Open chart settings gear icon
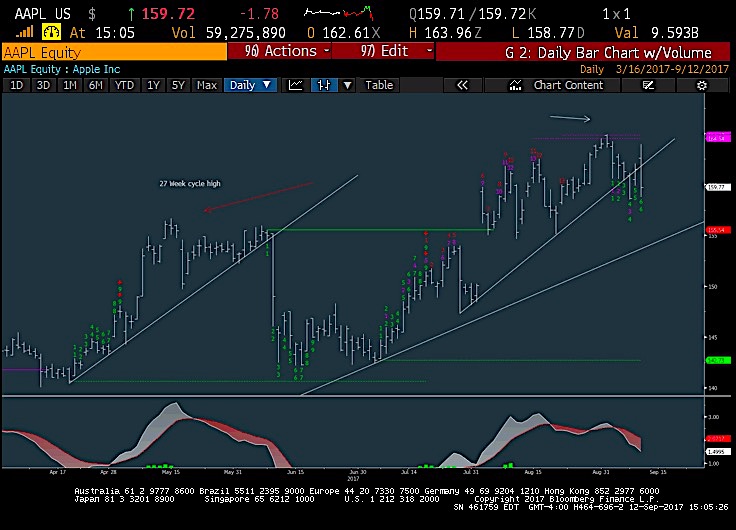This screenshot has width=736, height=530. (x=701, y=85)
